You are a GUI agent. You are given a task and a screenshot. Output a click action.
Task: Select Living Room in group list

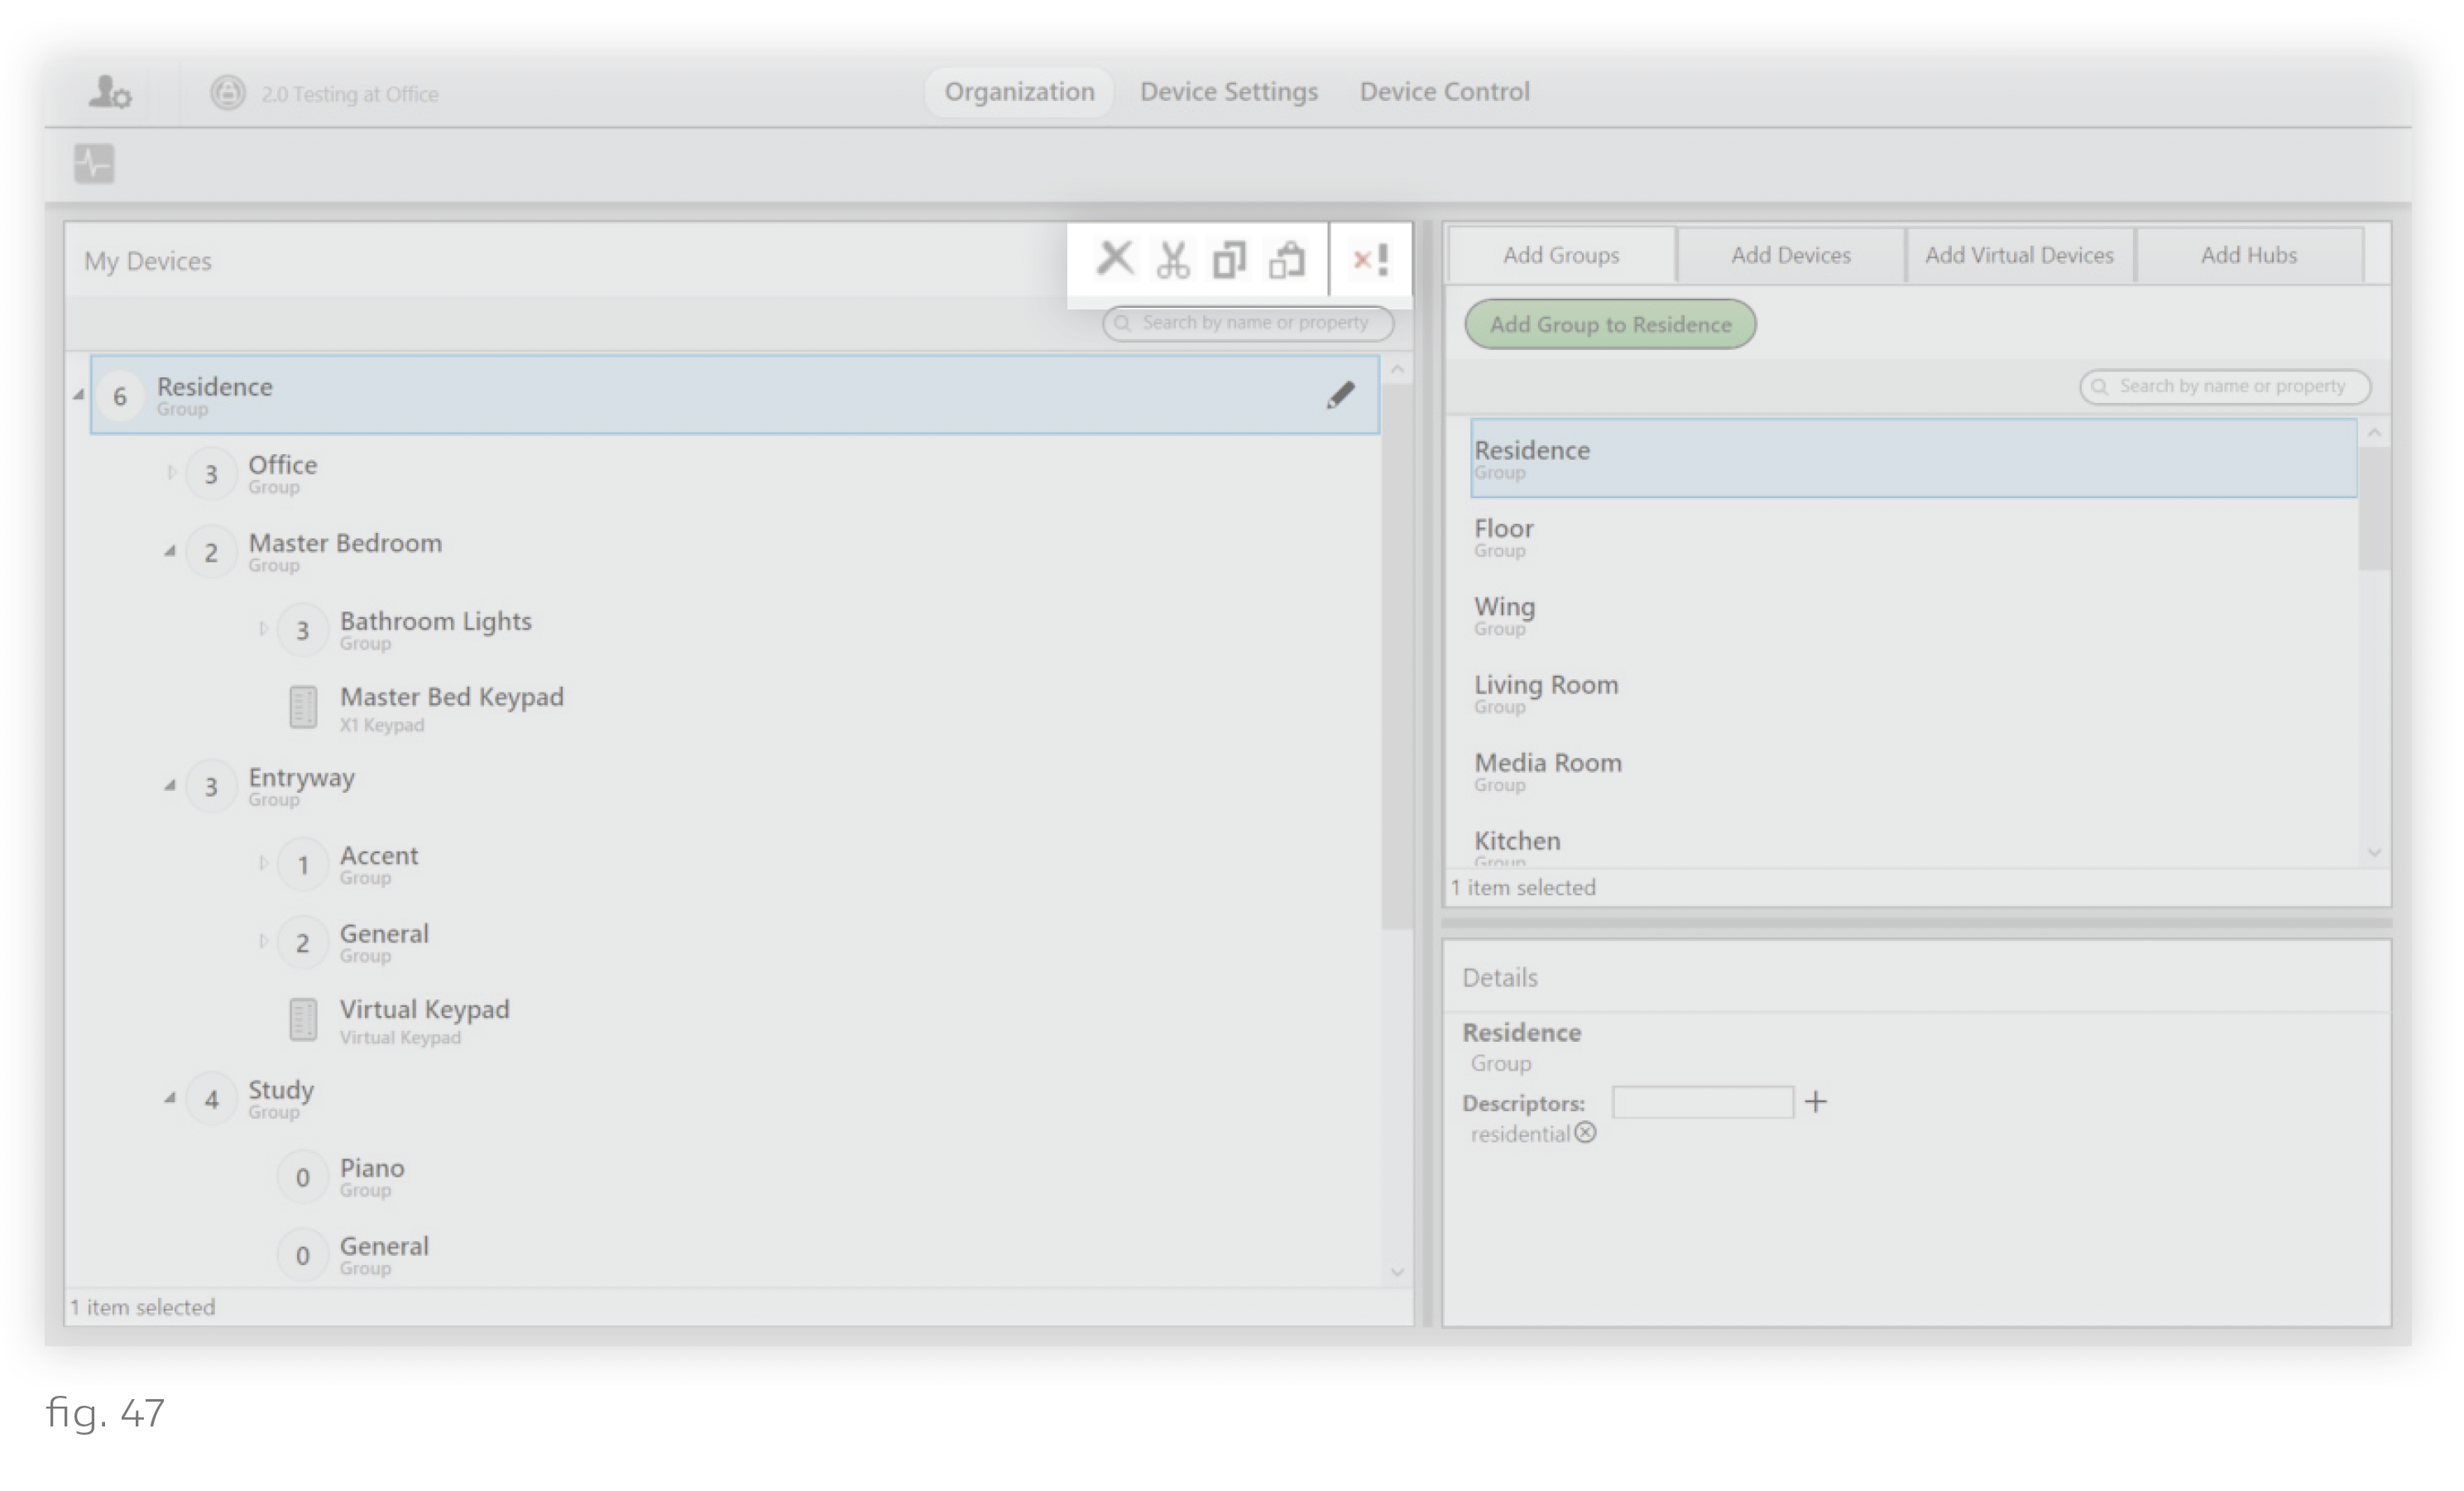pyautogui.click(x=1546, y=692)
